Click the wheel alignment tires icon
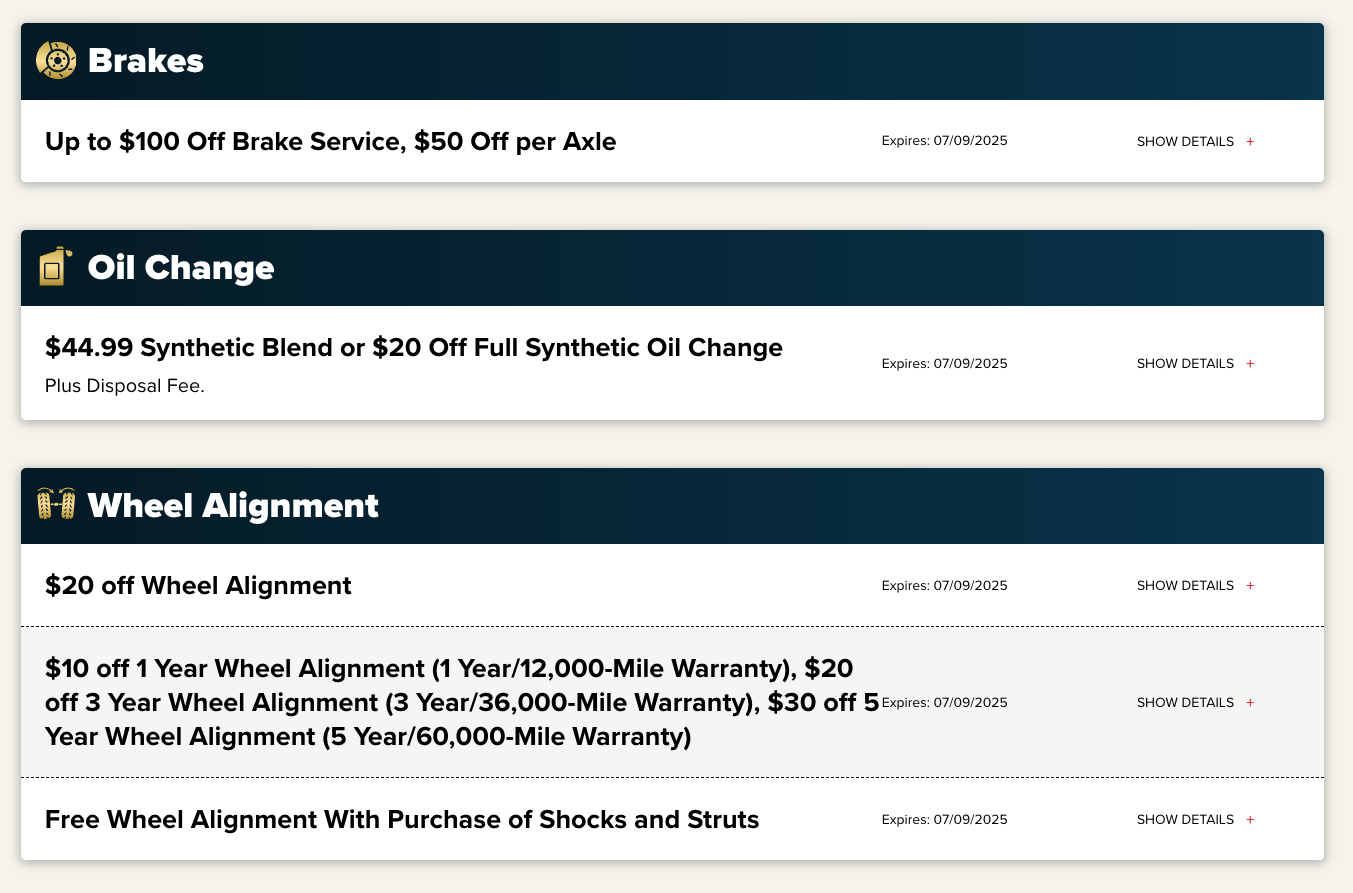1353x893 pixels. [56, 505]
